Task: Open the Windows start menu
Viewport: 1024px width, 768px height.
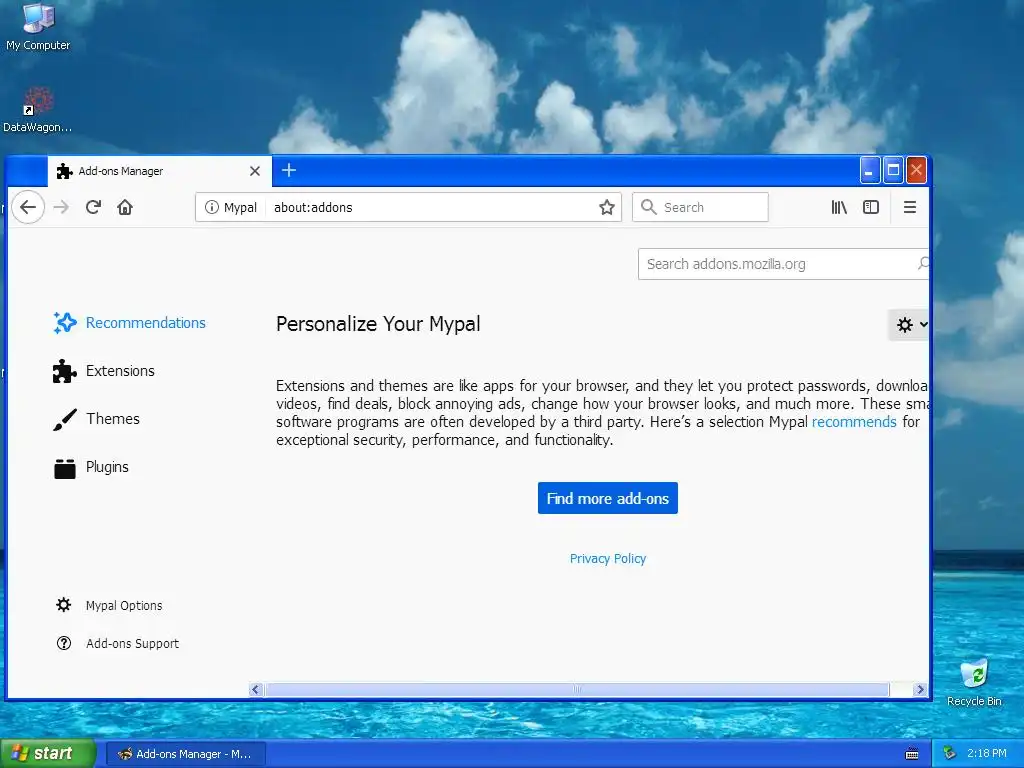Action: click(47, 754)
